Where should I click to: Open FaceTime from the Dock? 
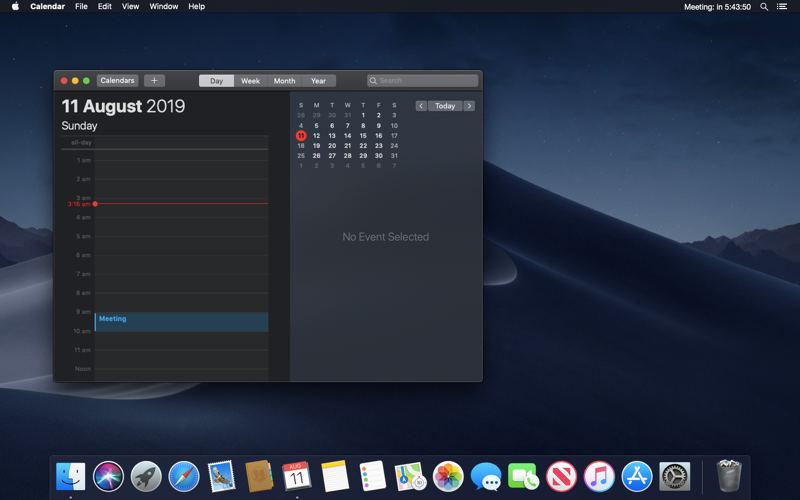pyautogui.click(x=523, y=476)
